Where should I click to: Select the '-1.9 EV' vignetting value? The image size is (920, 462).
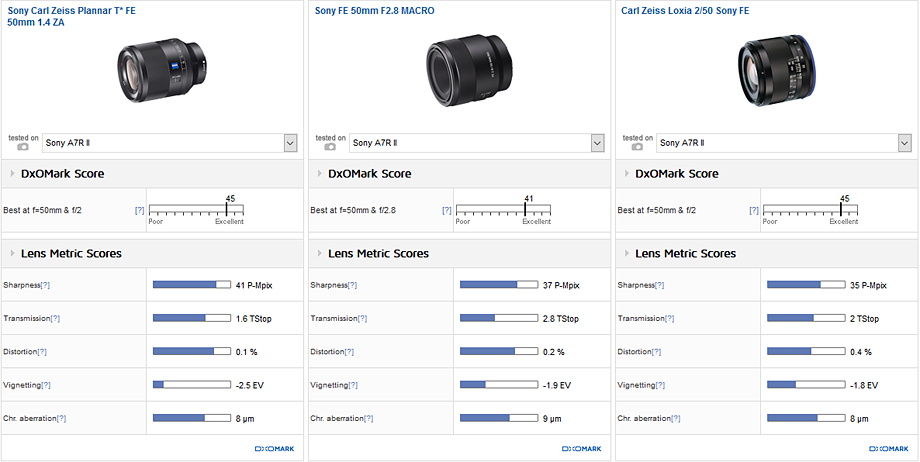click(x=557, y=386)
